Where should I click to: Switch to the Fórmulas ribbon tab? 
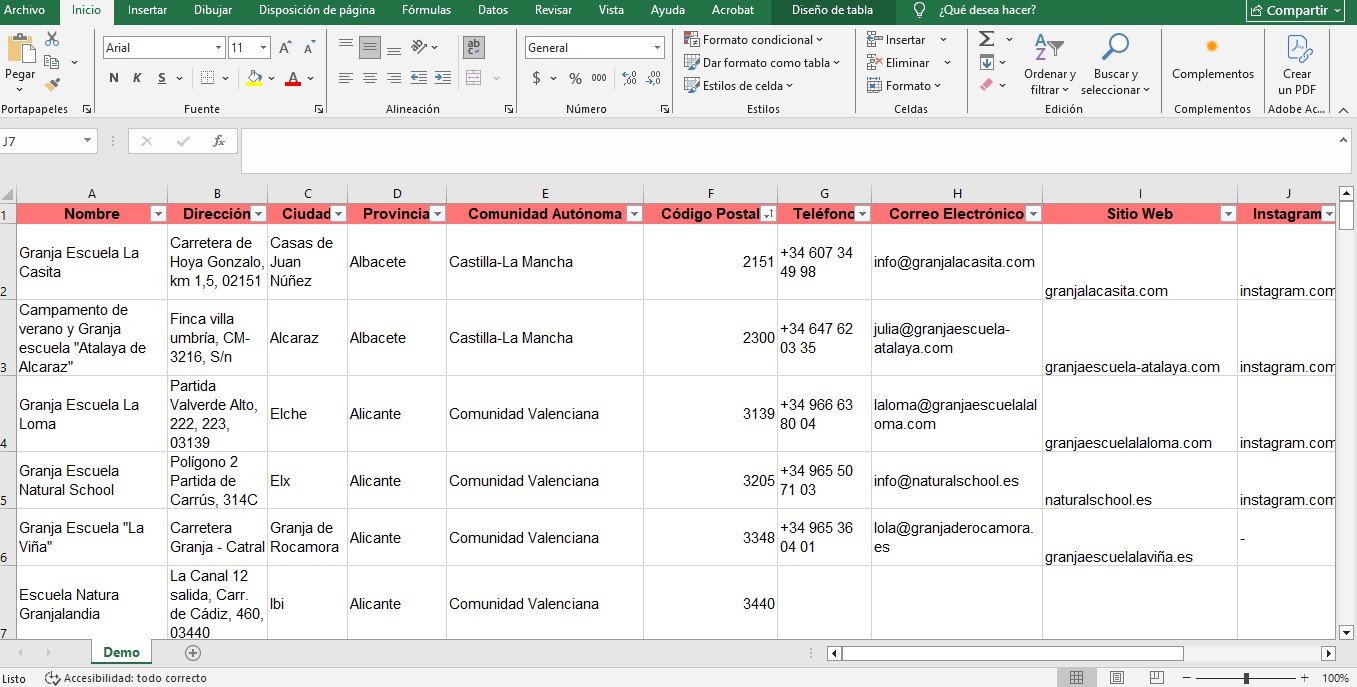426,10
